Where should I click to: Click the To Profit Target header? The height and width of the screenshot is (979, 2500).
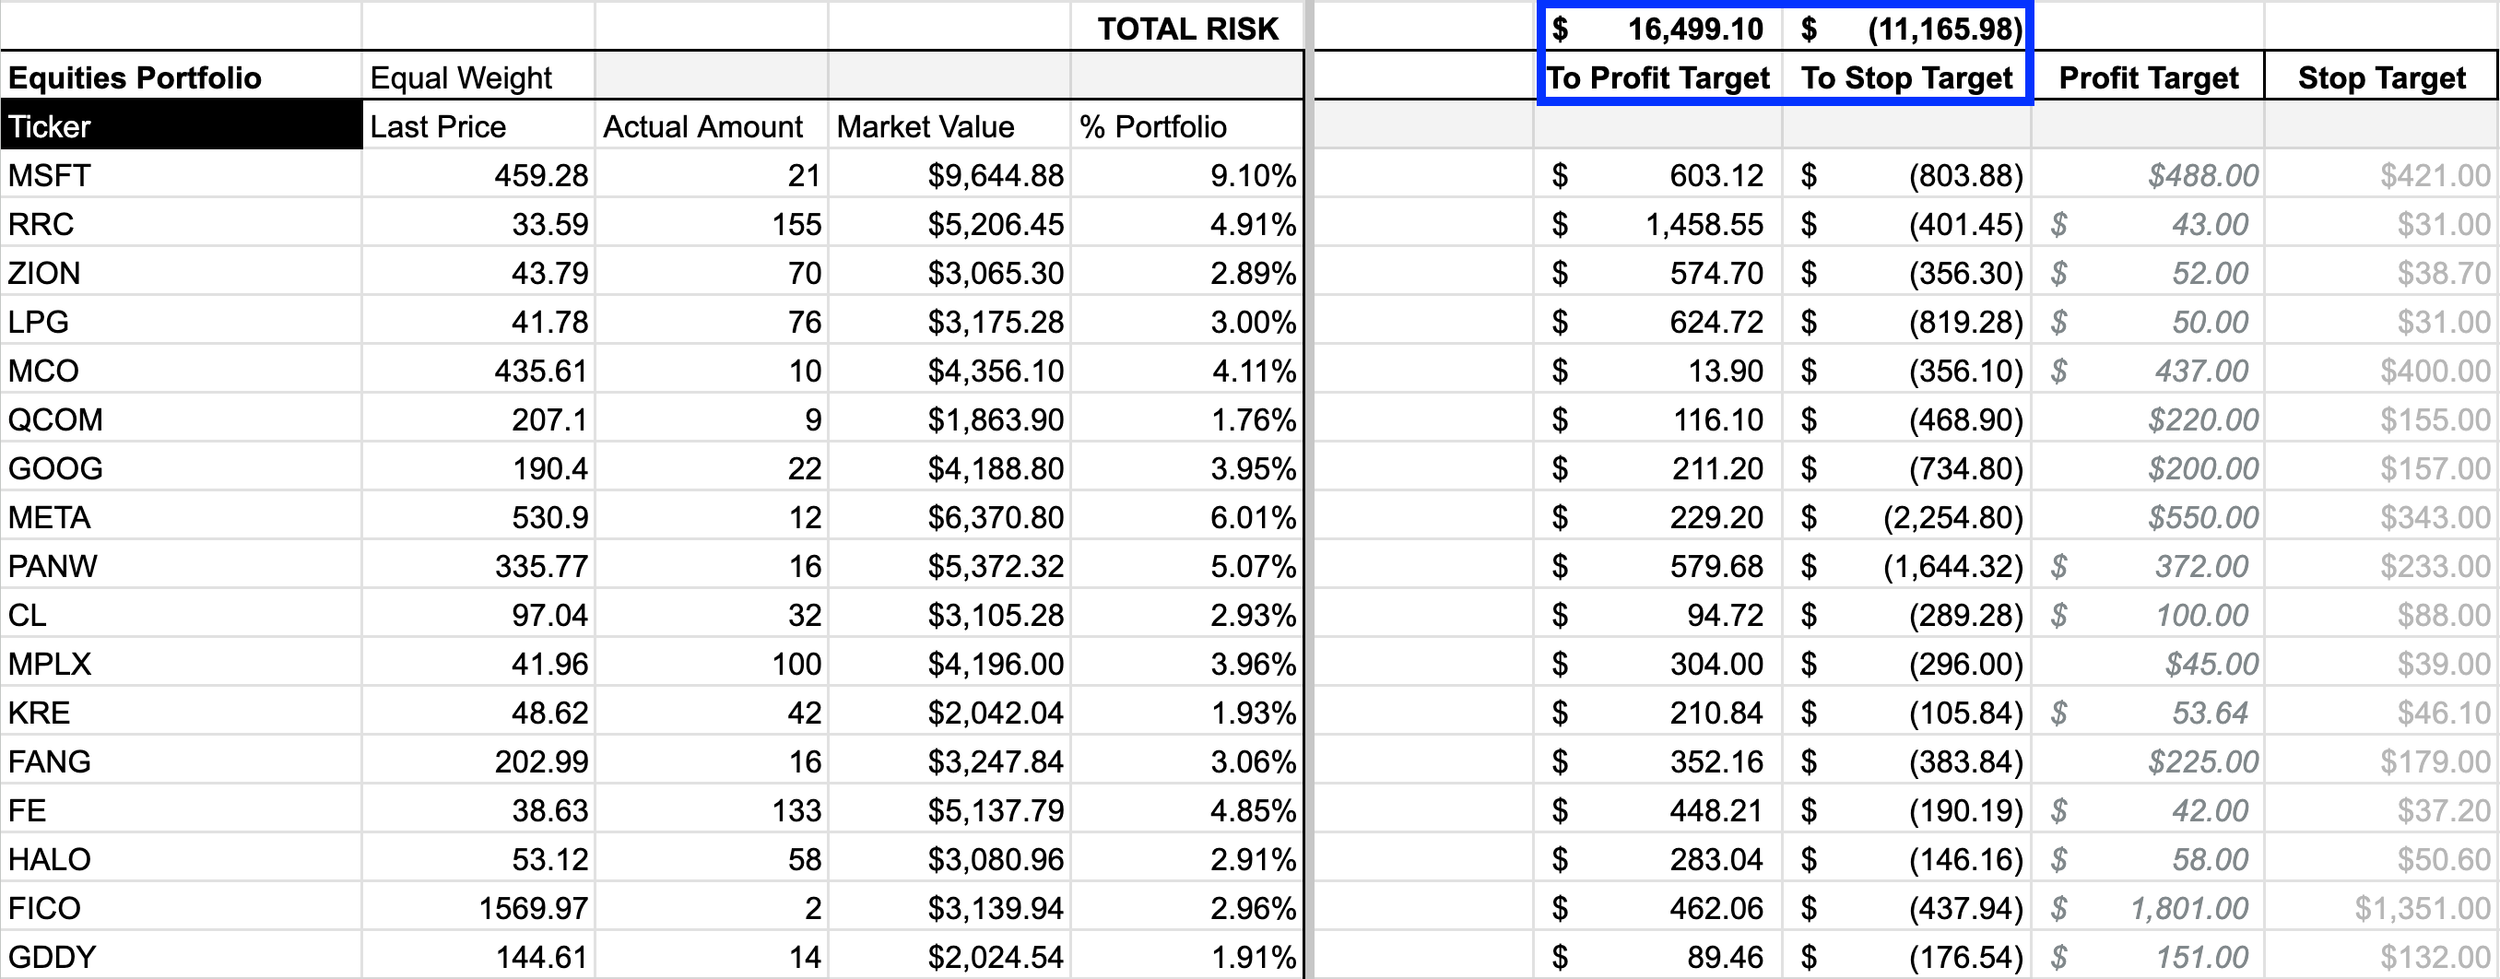(x=1658, y=77)
